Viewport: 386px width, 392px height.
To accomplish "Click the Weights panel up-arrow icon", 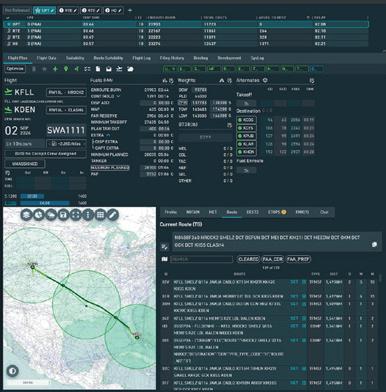I will coord(222,81).
